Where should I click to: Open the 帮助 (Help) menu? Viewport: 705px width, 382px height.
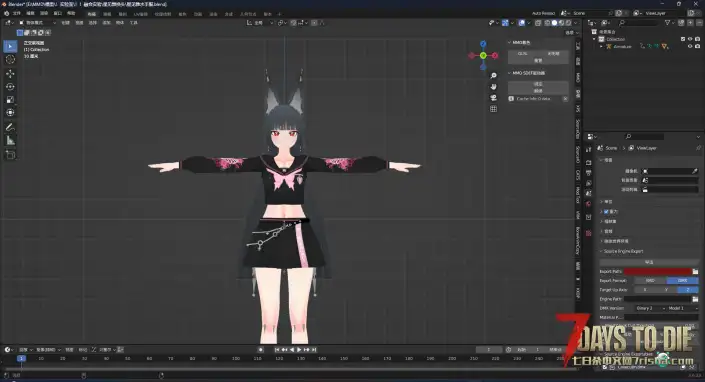coord(71,13)
